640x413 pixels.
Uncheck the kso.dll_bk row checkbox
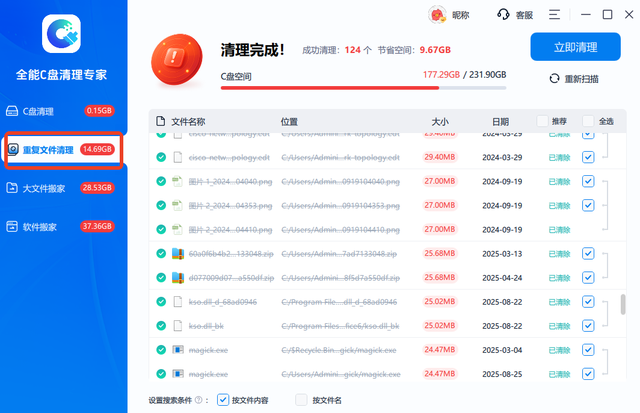pyautogui.click(x=588, y=326)
